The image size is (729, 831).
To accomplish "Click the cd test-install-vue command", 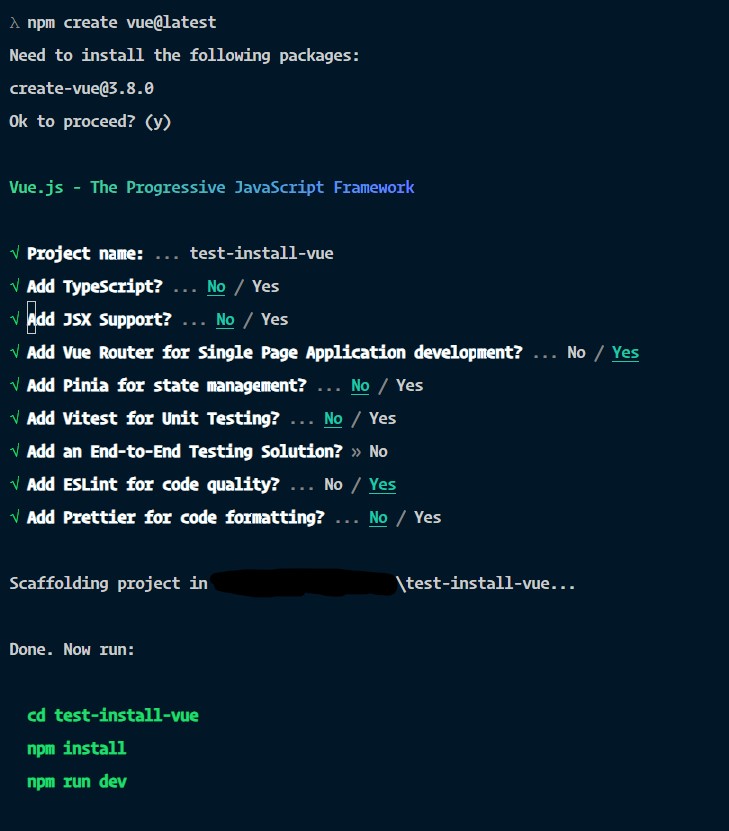I will point(113,715).
